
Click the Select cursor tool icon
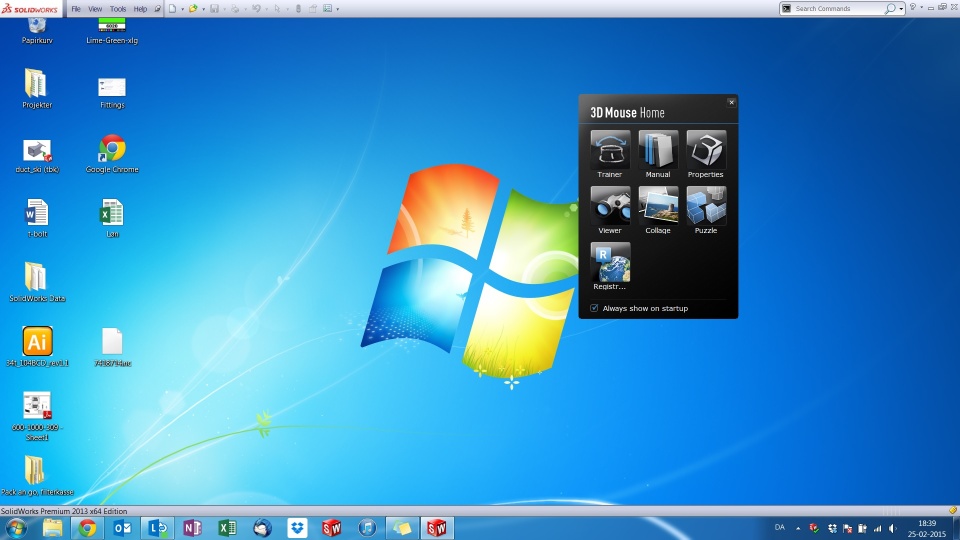click(277, 9)
